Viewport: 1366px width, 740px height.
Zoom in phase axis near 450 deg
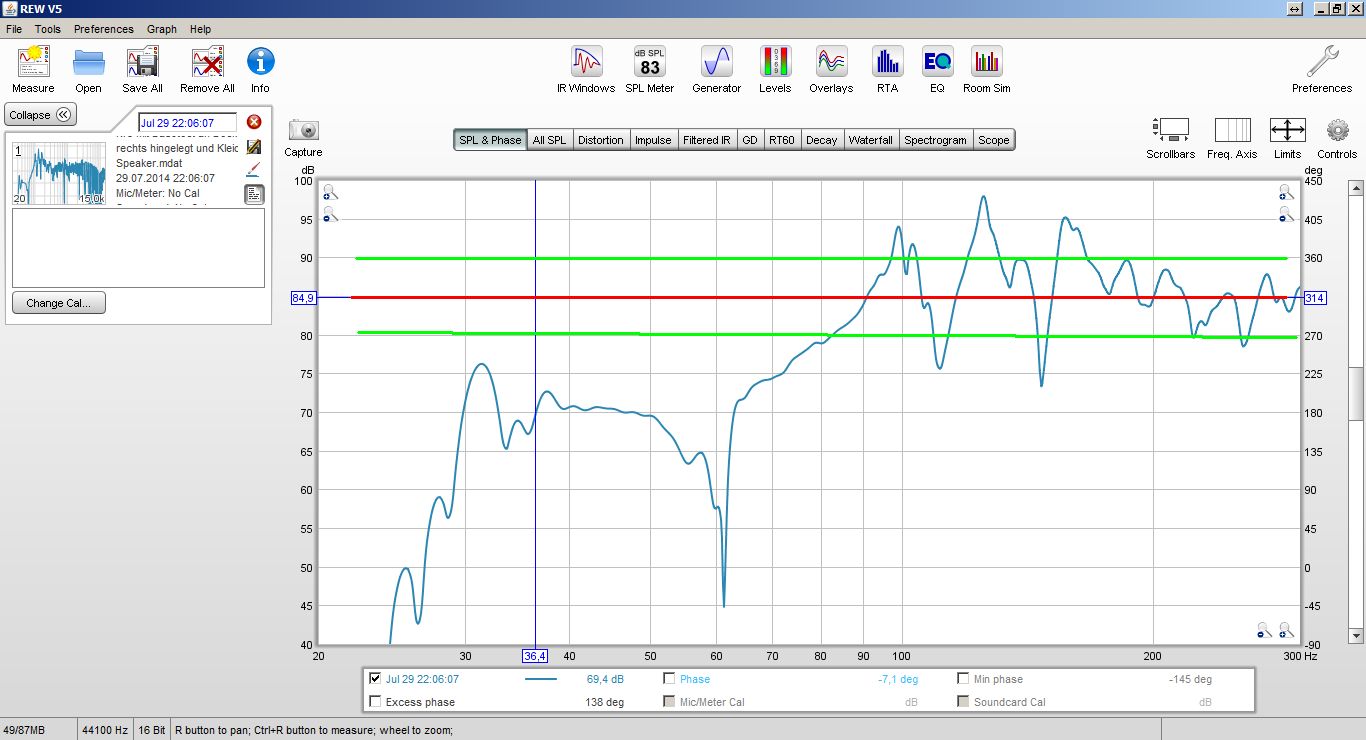[1286, 192]
